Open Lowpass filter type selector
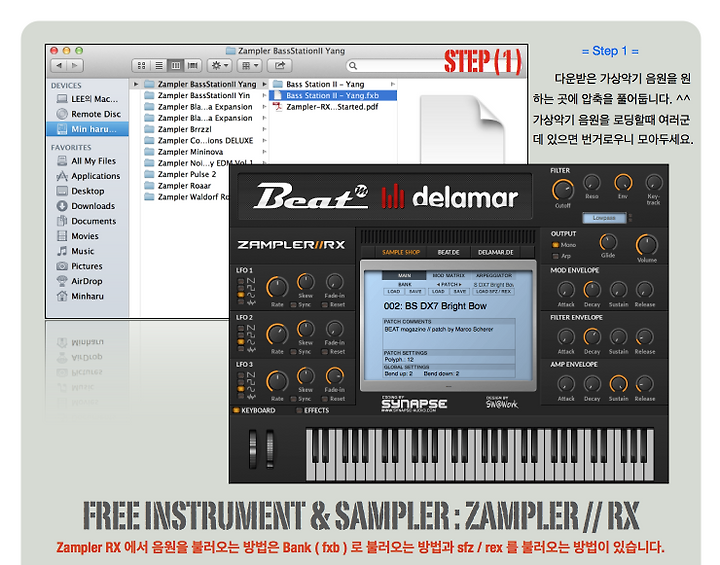 pos(604,218)
